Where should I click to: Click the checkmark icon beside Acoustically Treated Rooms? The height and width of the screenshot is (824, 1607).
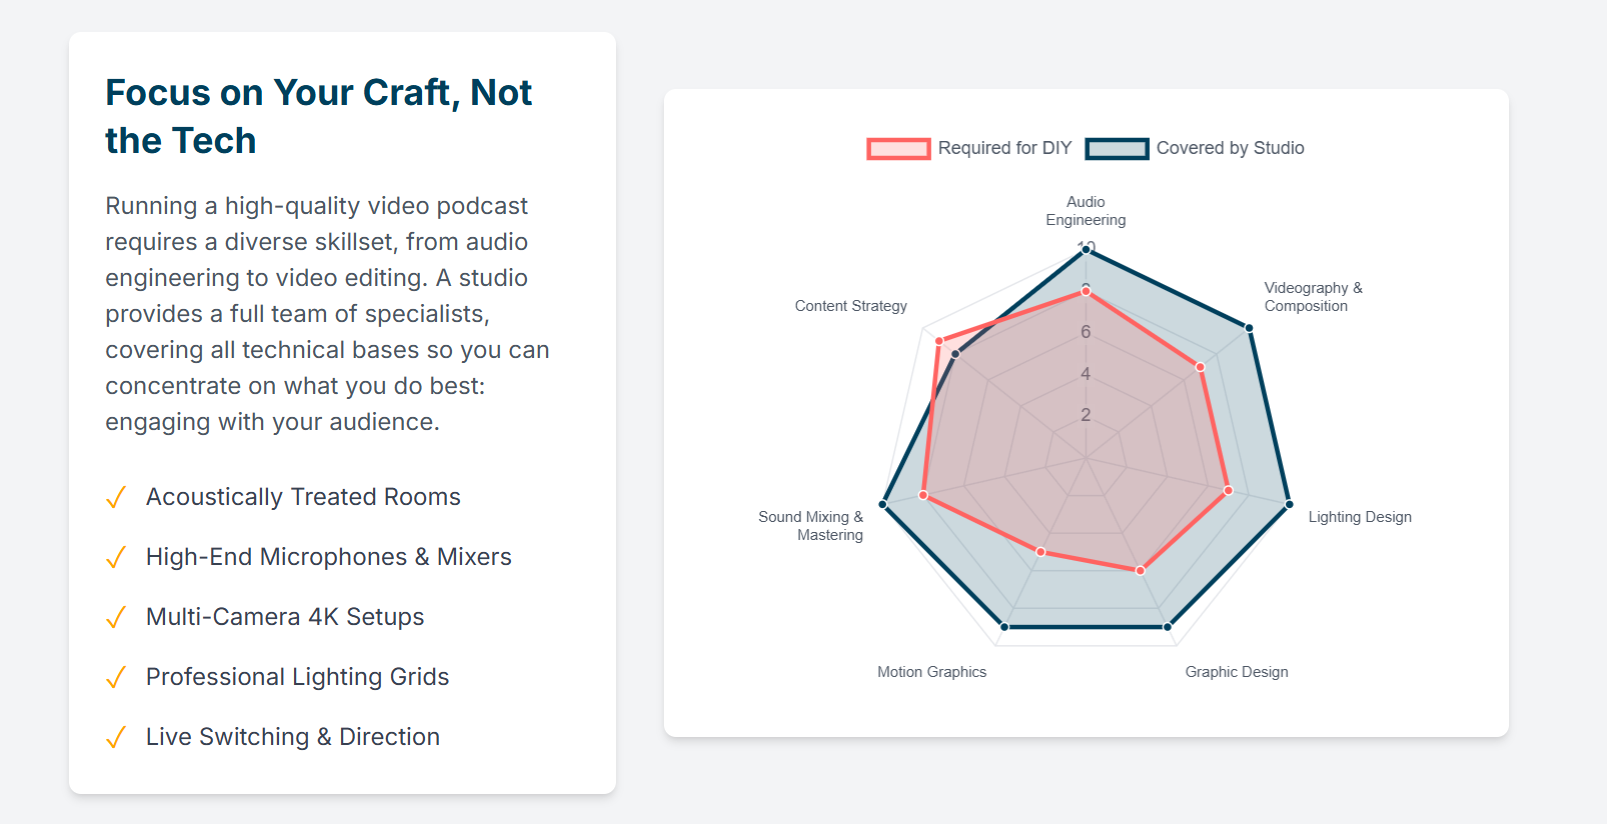point(116,497)
